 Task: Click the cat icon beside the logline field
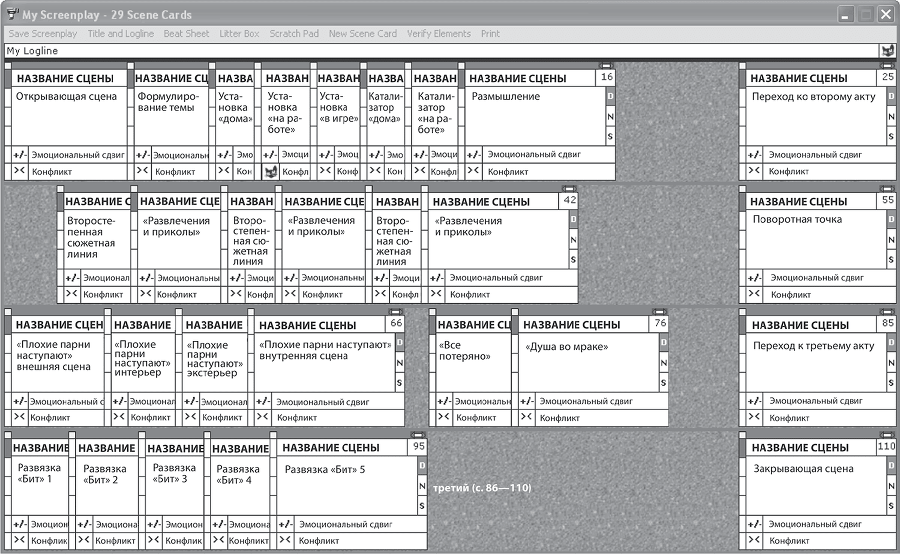[886, 51]
